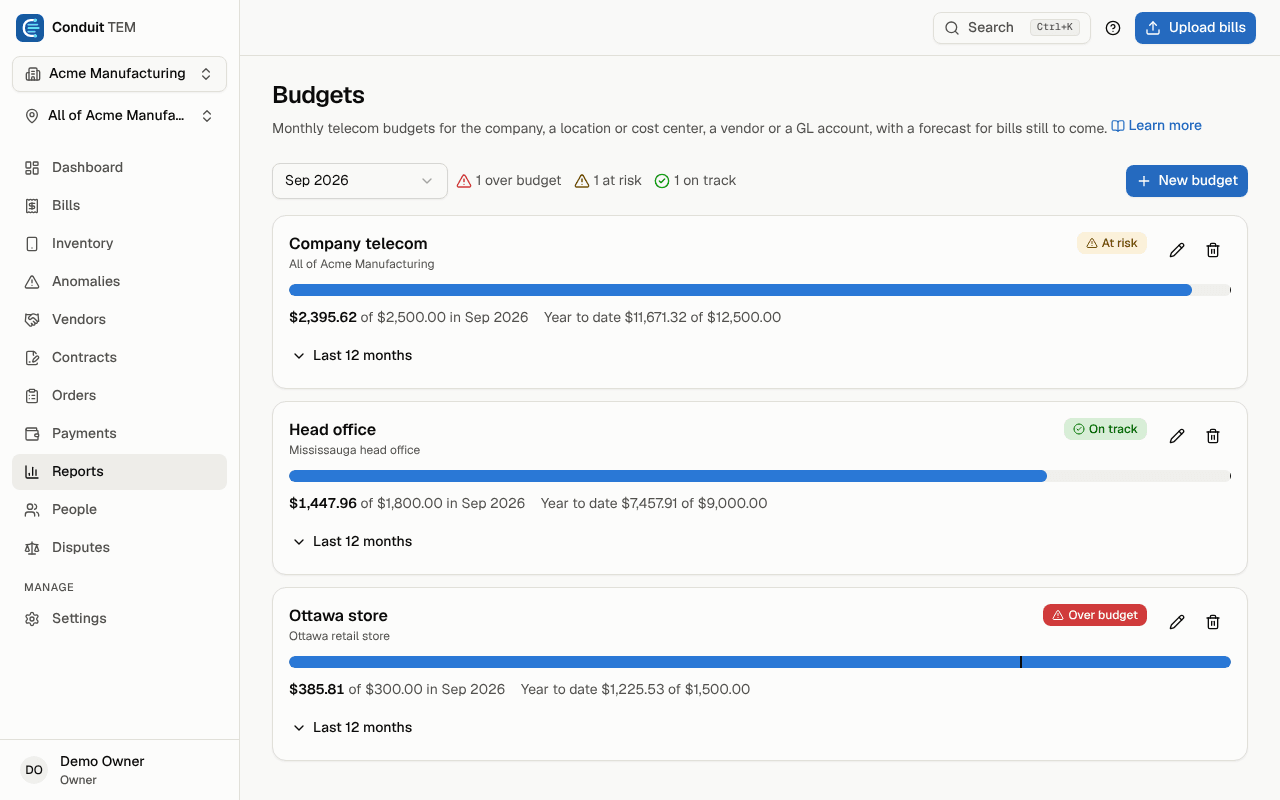
Task: Click the $1,447.96 amount
Action: [323, 504]
